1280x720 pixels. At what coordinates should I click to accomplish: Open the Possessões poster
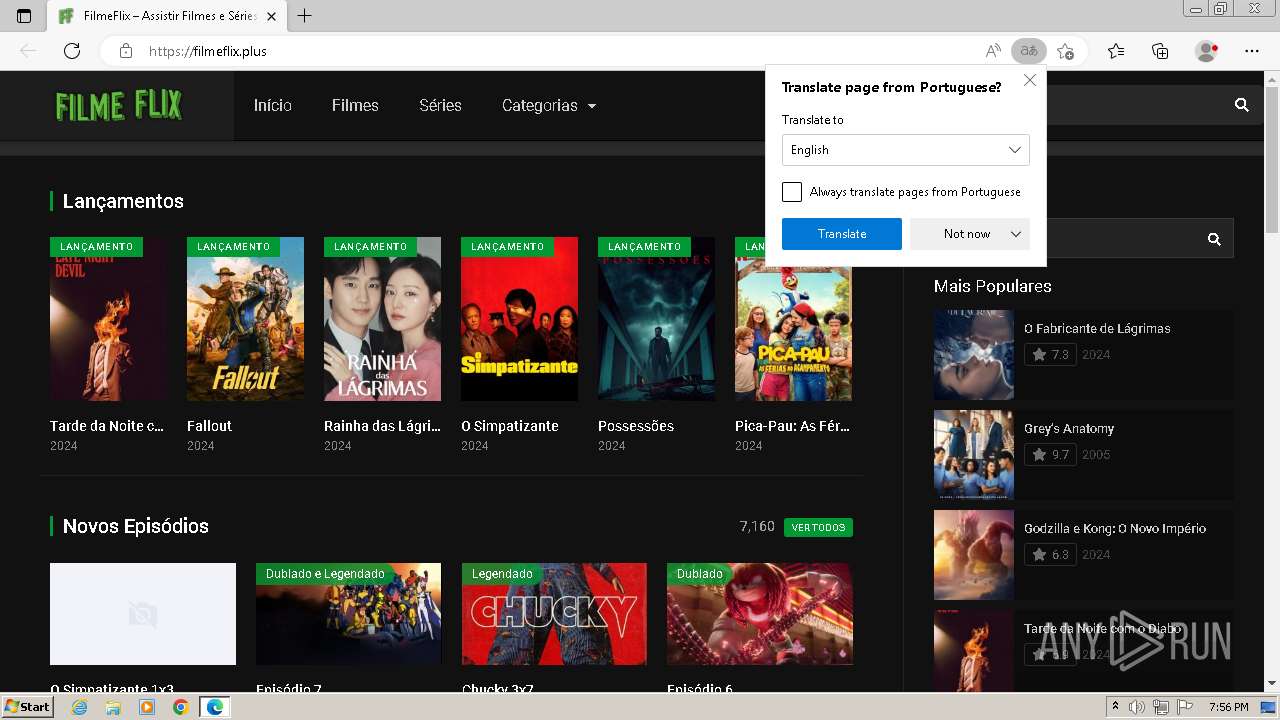coord(656,319)
